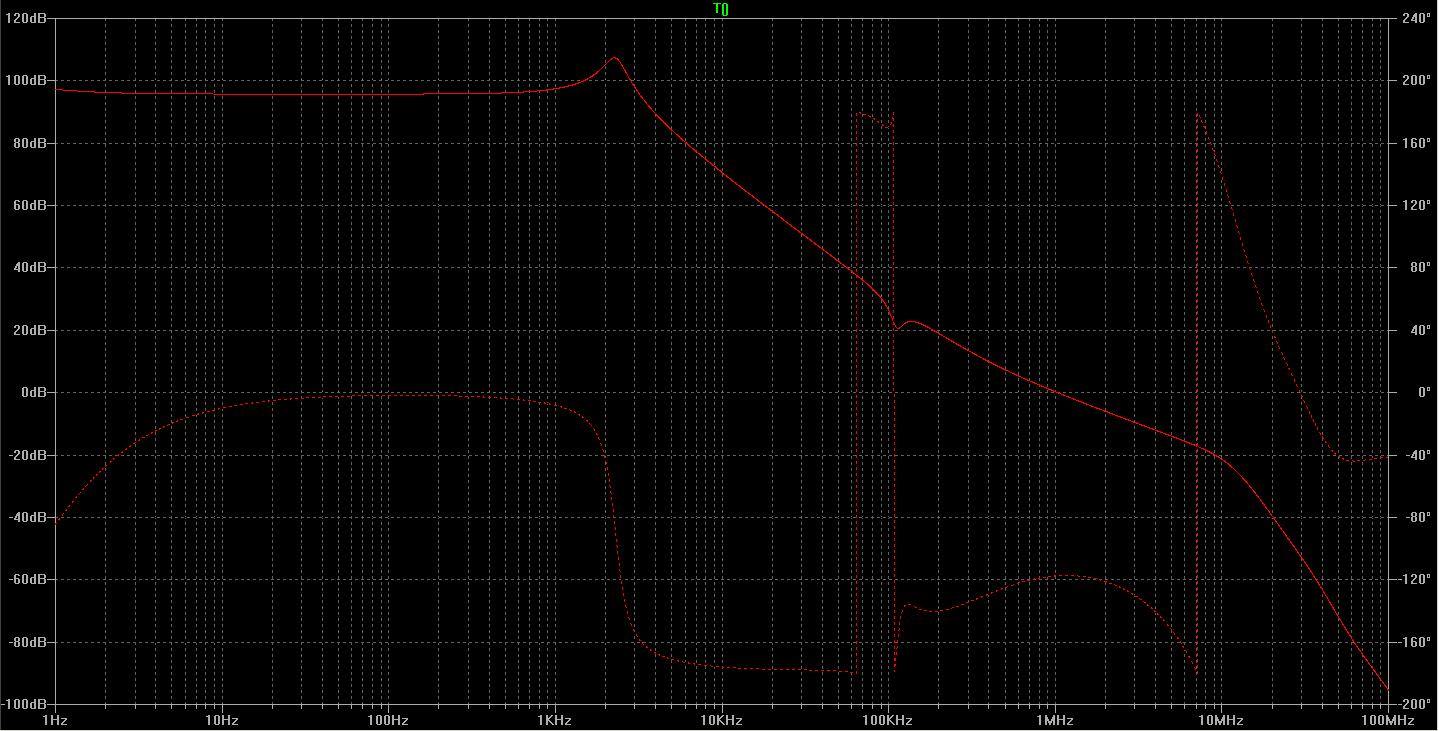Click the 1Hz frequency axis label
This screenshot has width=1439, height=731.
tap(55, 720)
